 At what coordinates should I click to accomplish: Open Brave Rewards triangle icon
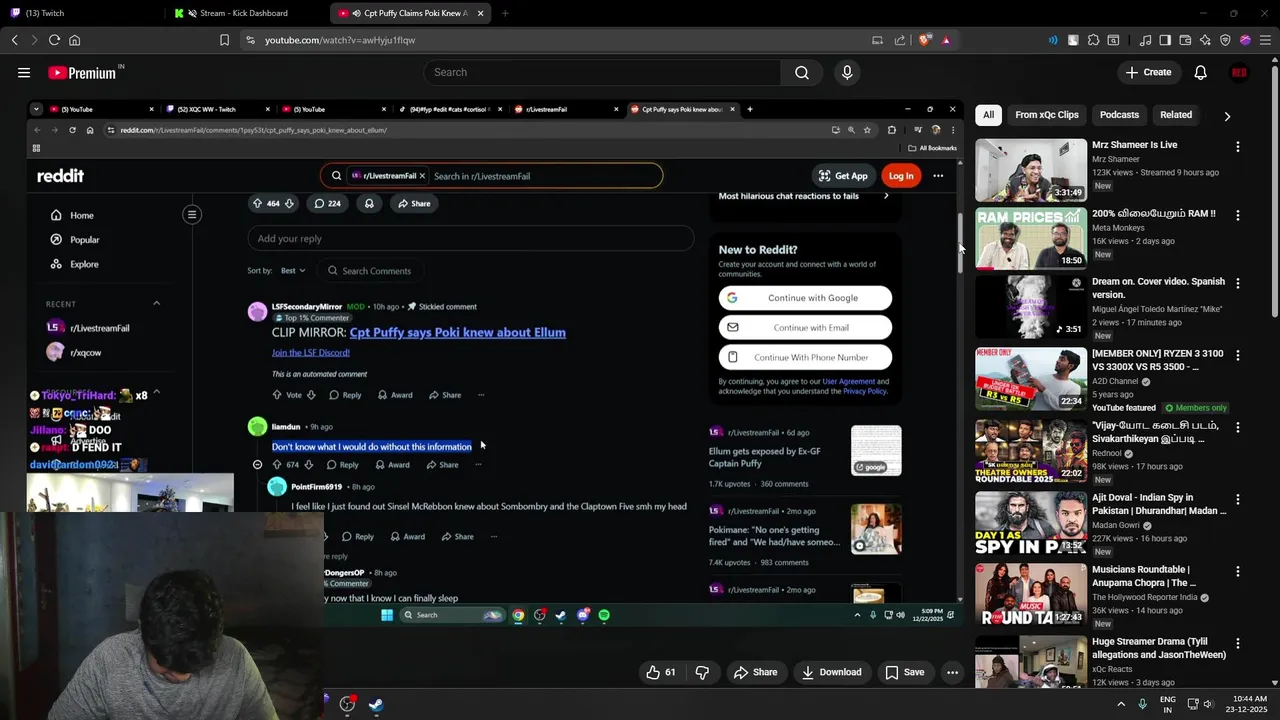(x=946, y=40)
